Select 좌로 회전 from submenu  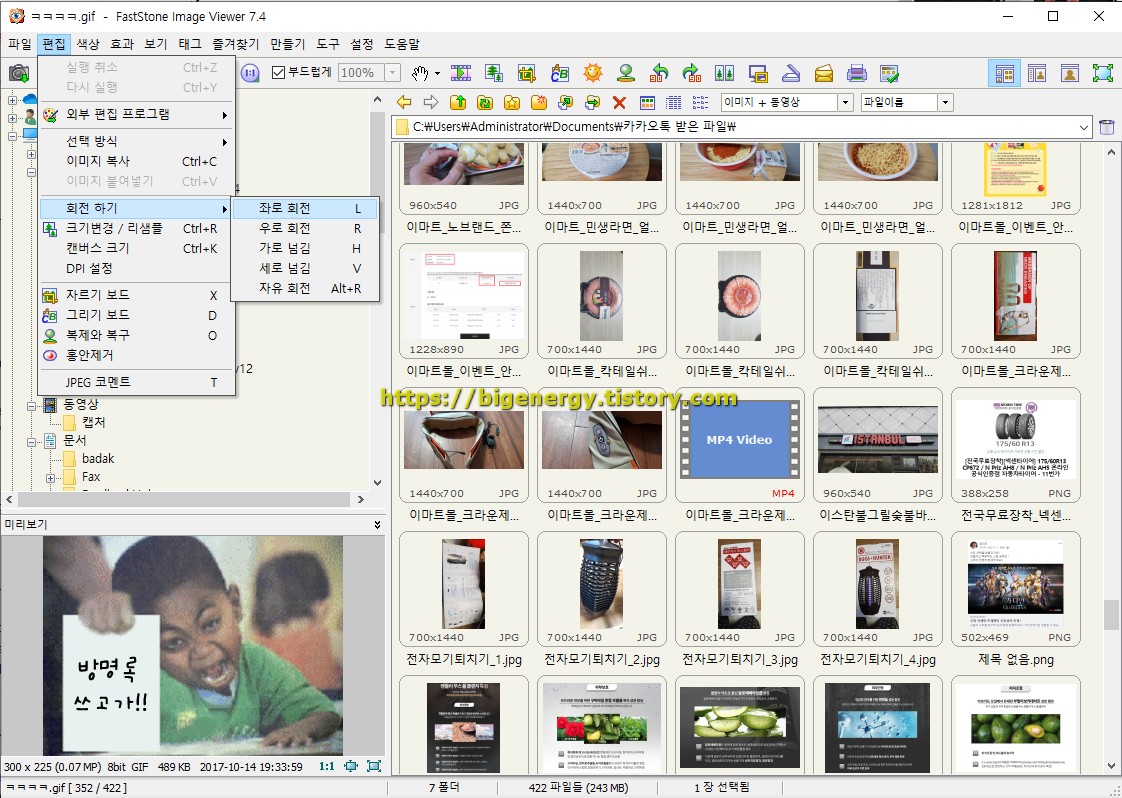point(306,208)
